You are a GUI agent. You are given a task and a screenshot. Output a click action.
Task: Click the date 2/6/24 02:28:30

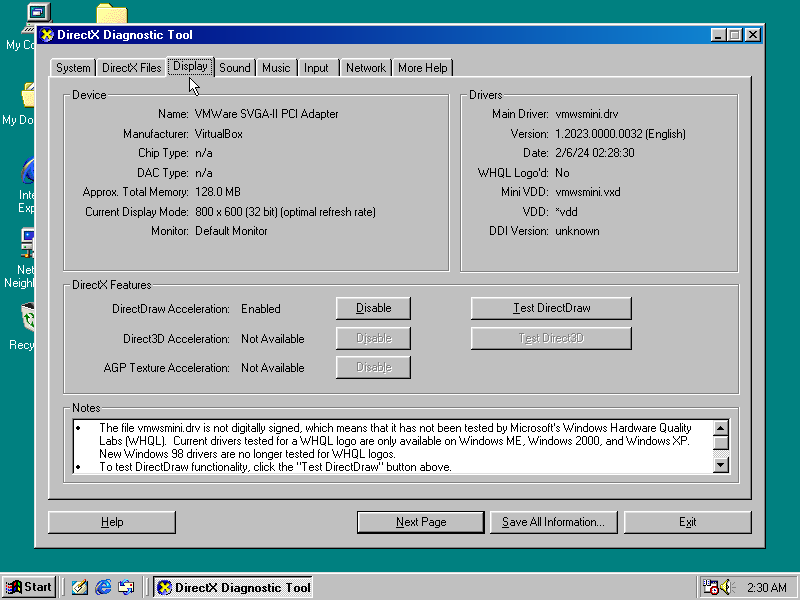pyautogui.click(x=595, y=153)
